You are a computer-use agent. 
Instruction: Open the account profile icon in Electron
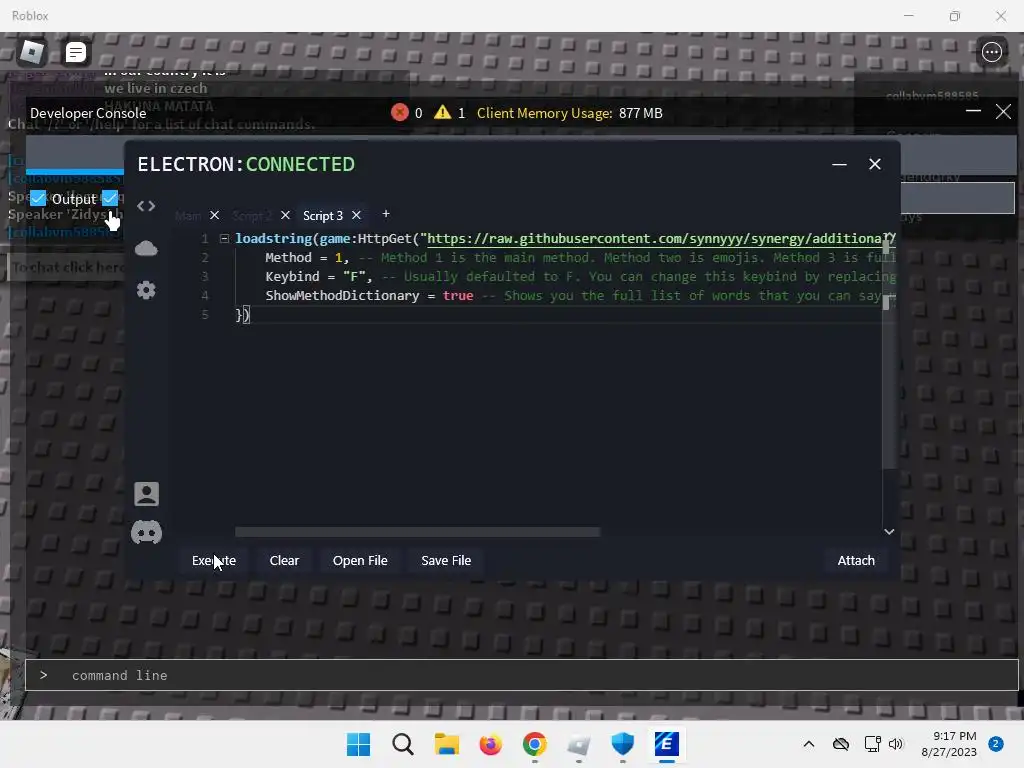[x=146, y=494]
